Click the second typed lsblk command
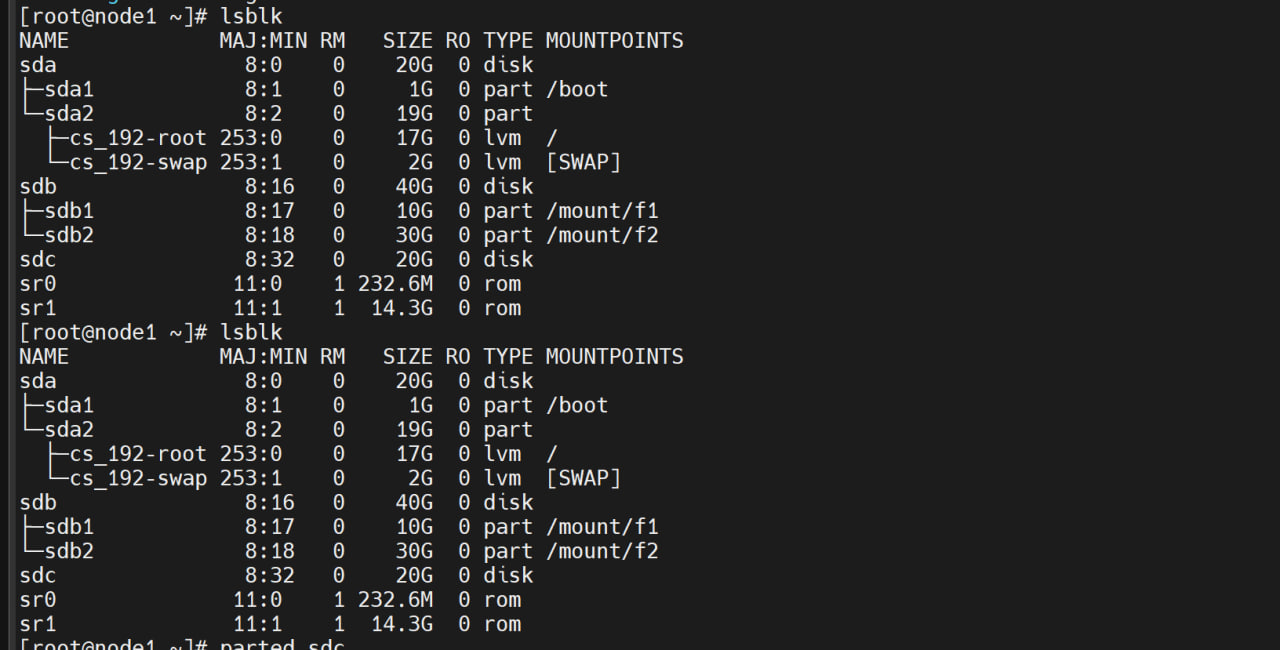Image resolution: width=1280 pixels, height=650 pixels. (x=251, y=332)
